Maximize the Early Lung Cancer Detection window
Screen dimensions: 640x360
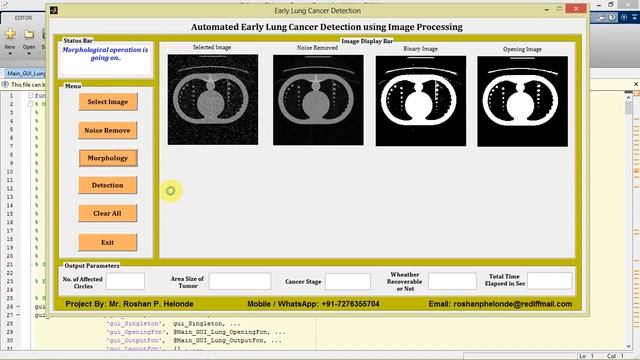pos(559,9)
